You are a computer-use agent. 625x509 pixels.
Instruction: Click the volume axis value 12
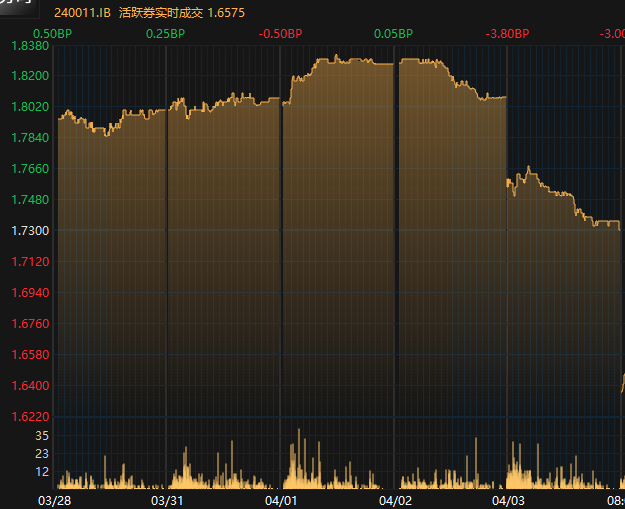[42, 472]
